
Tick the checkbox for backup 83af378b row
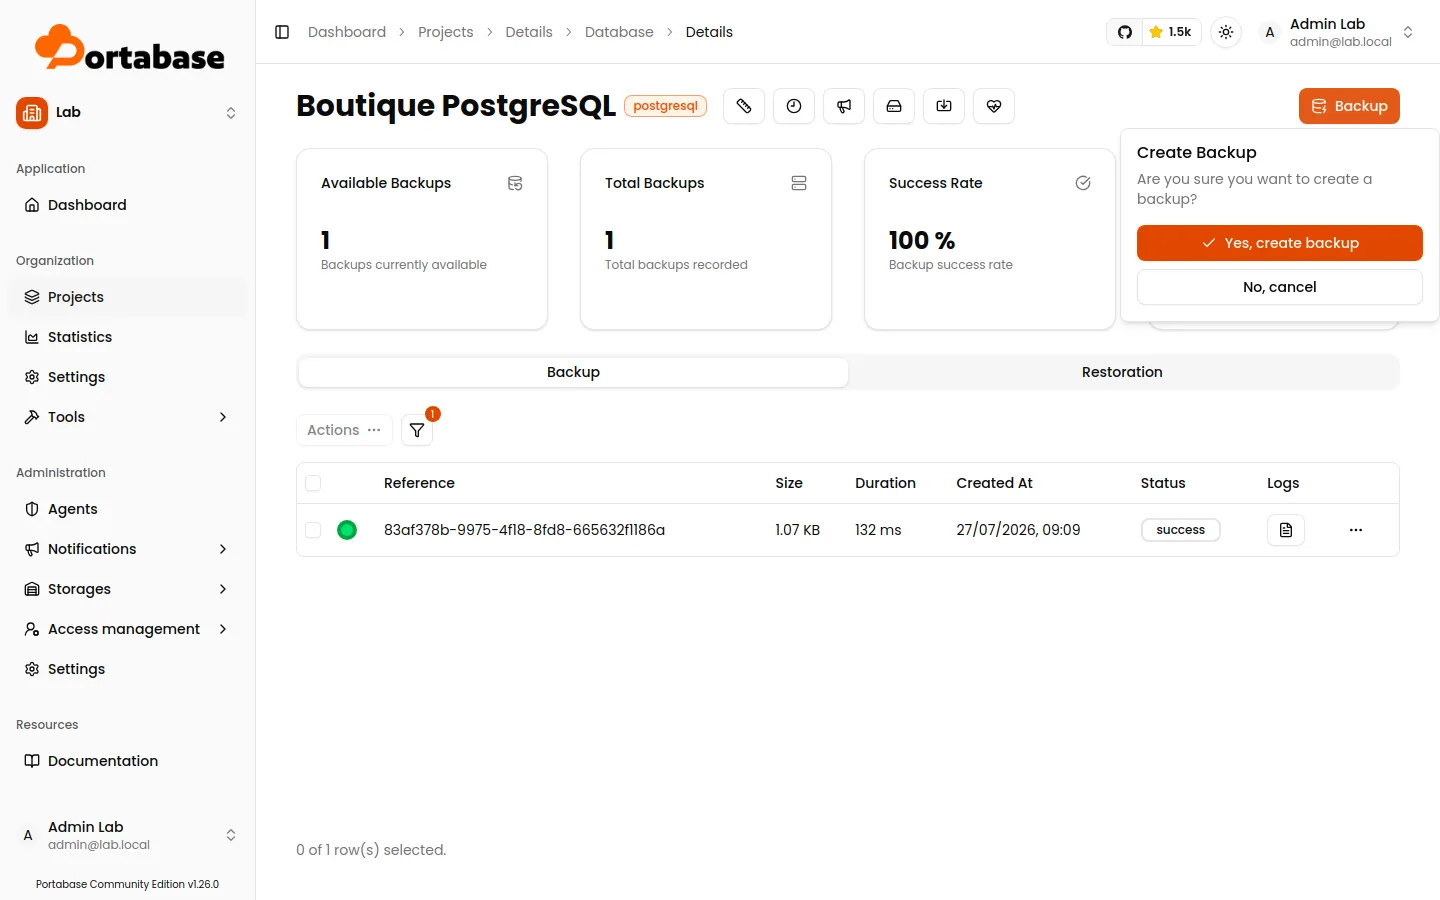[x=313, y=530]
